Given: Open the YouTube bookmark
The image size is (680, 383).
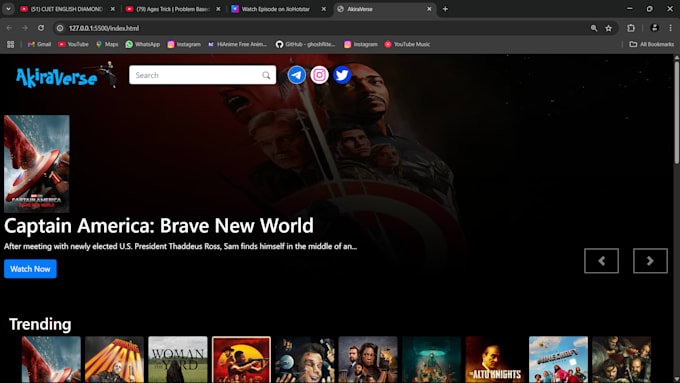Looking at the screenshot, I should click(73, 44).
